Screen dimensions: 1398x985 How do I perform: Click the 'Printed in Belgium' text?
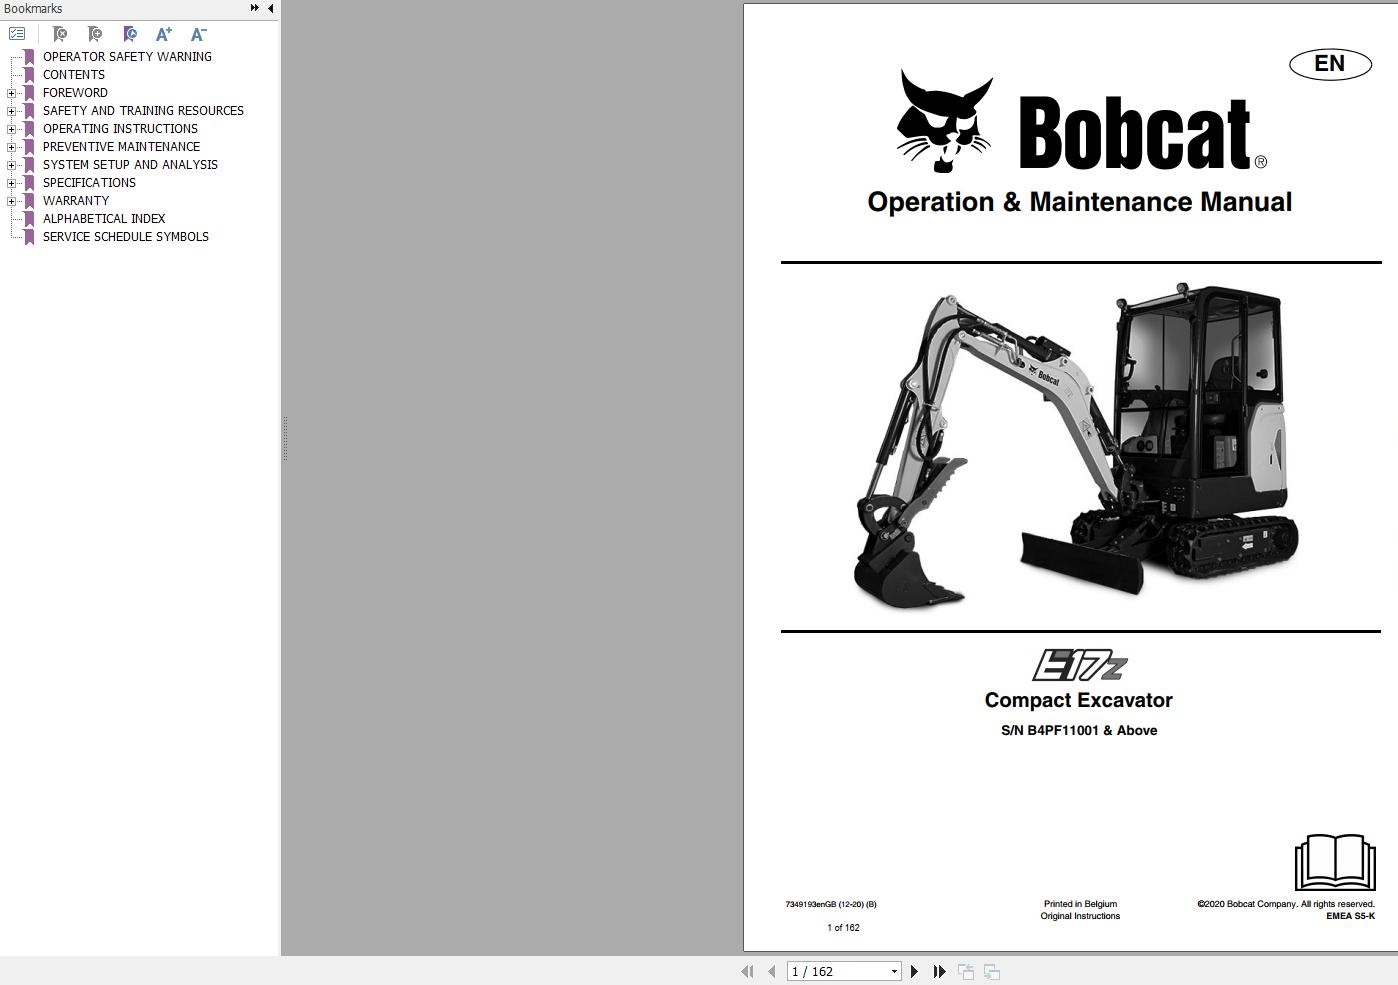pyautogui.click(x=1080, y=904)
